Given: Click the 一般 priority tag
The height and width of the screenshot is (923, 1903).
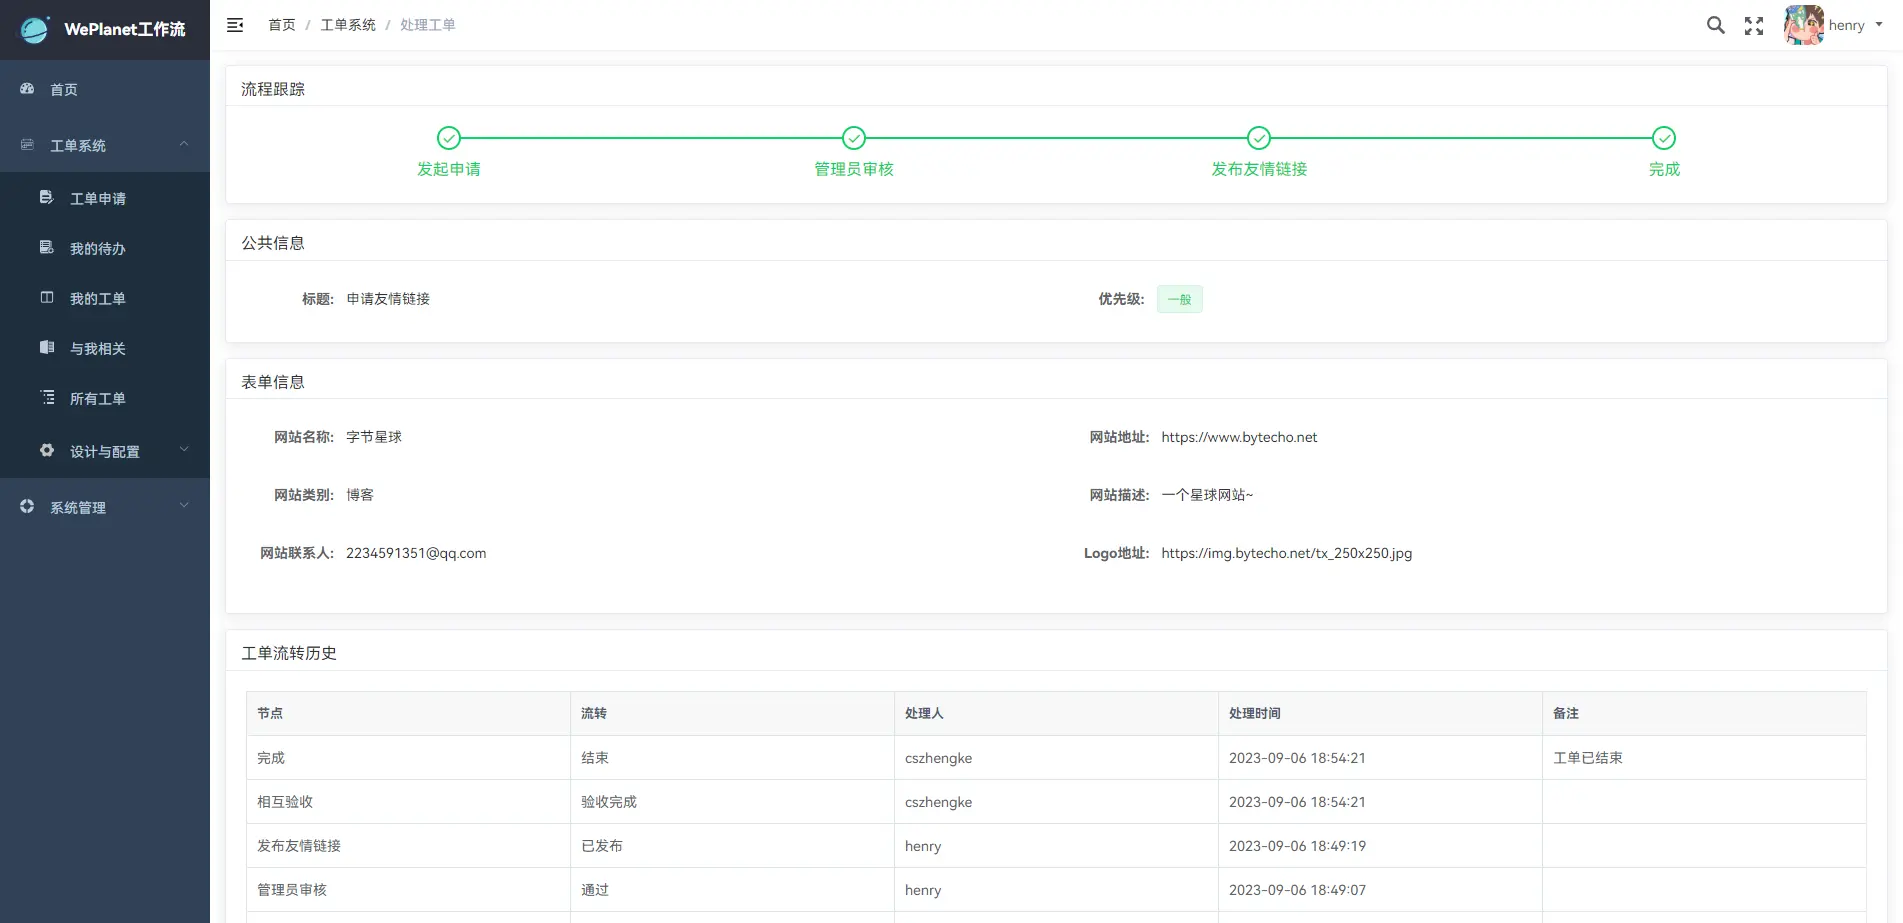Looking at the screenshot, I should 1180,299.
